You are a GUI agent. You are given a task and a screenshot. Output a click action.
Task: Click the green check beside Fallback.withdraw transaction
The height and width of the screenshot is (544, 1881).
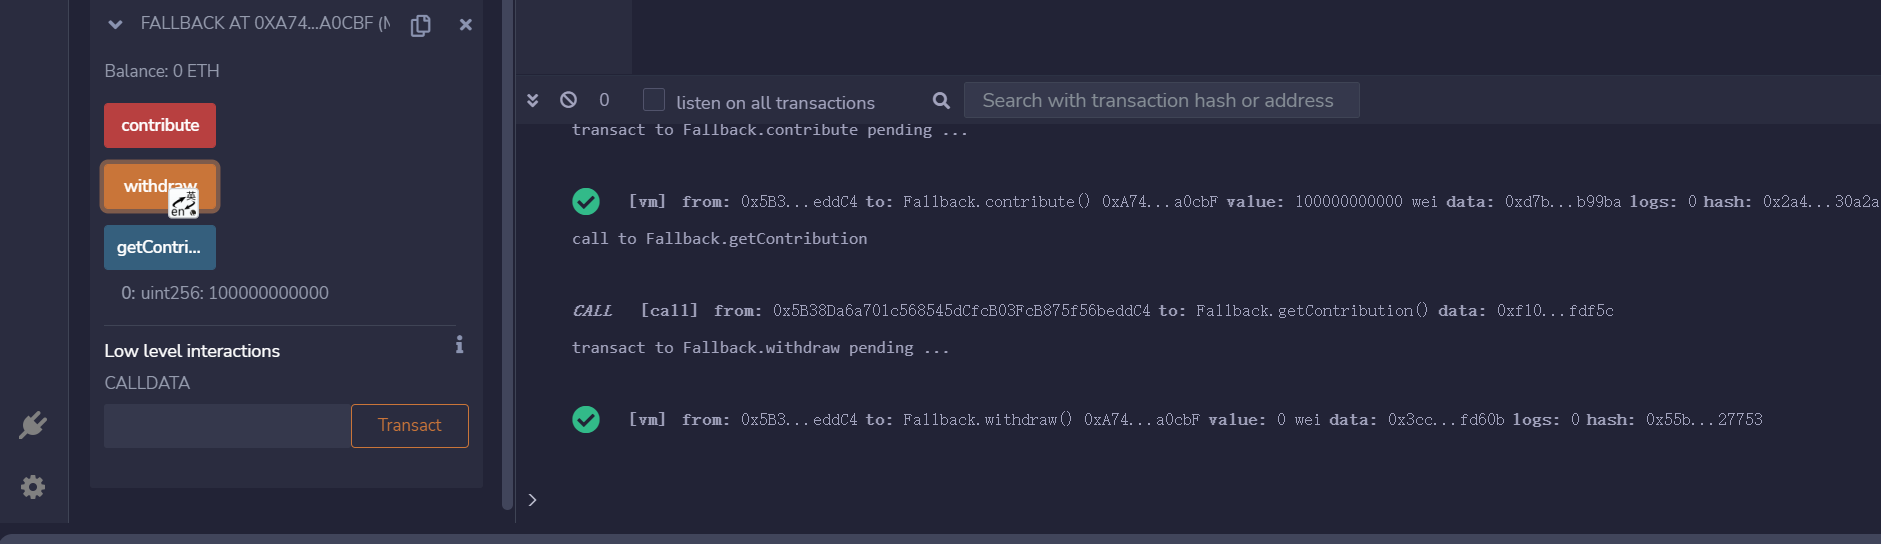click(x=586, y=420)
